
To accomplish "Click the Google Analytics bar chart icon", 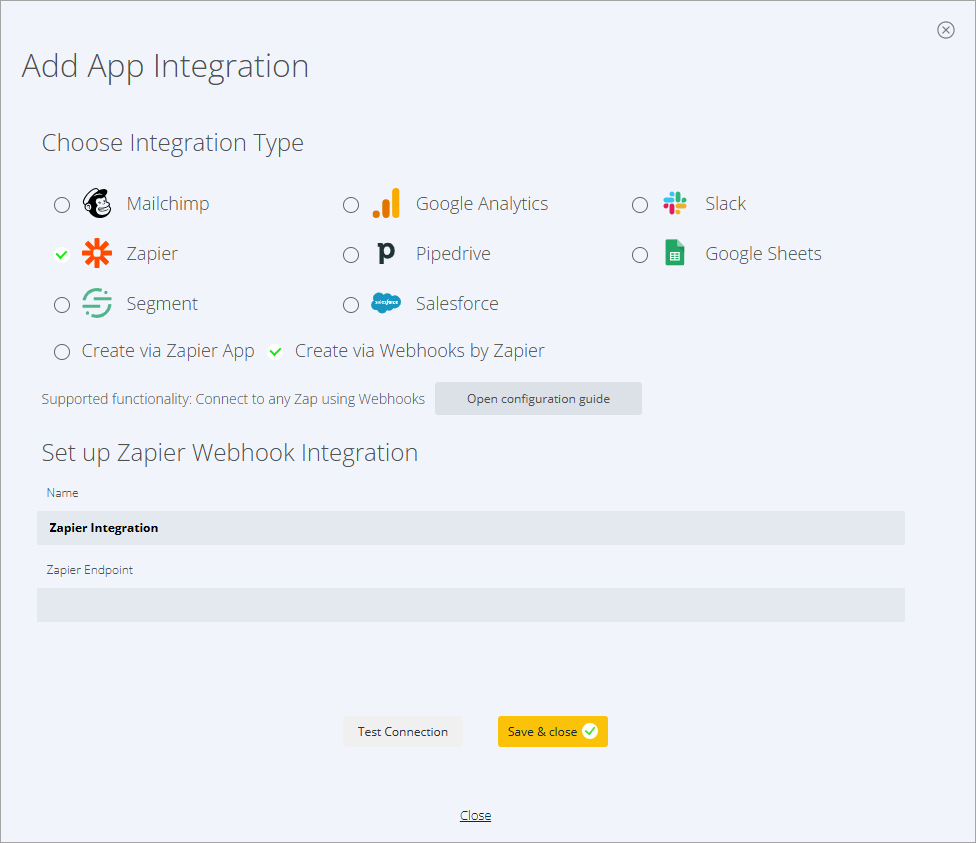I will [x=386, y=203].
